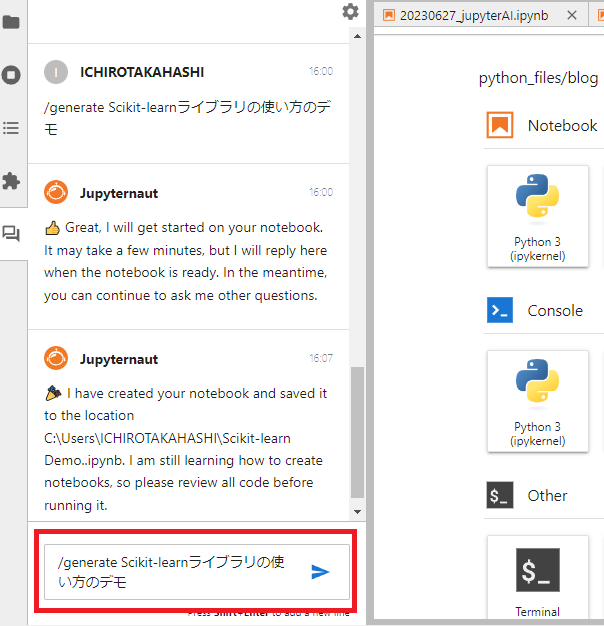The image size is (604, 626).
Task: Select the Jupyter AI chat sidebar icon
Action: click(x=12, y=234)
